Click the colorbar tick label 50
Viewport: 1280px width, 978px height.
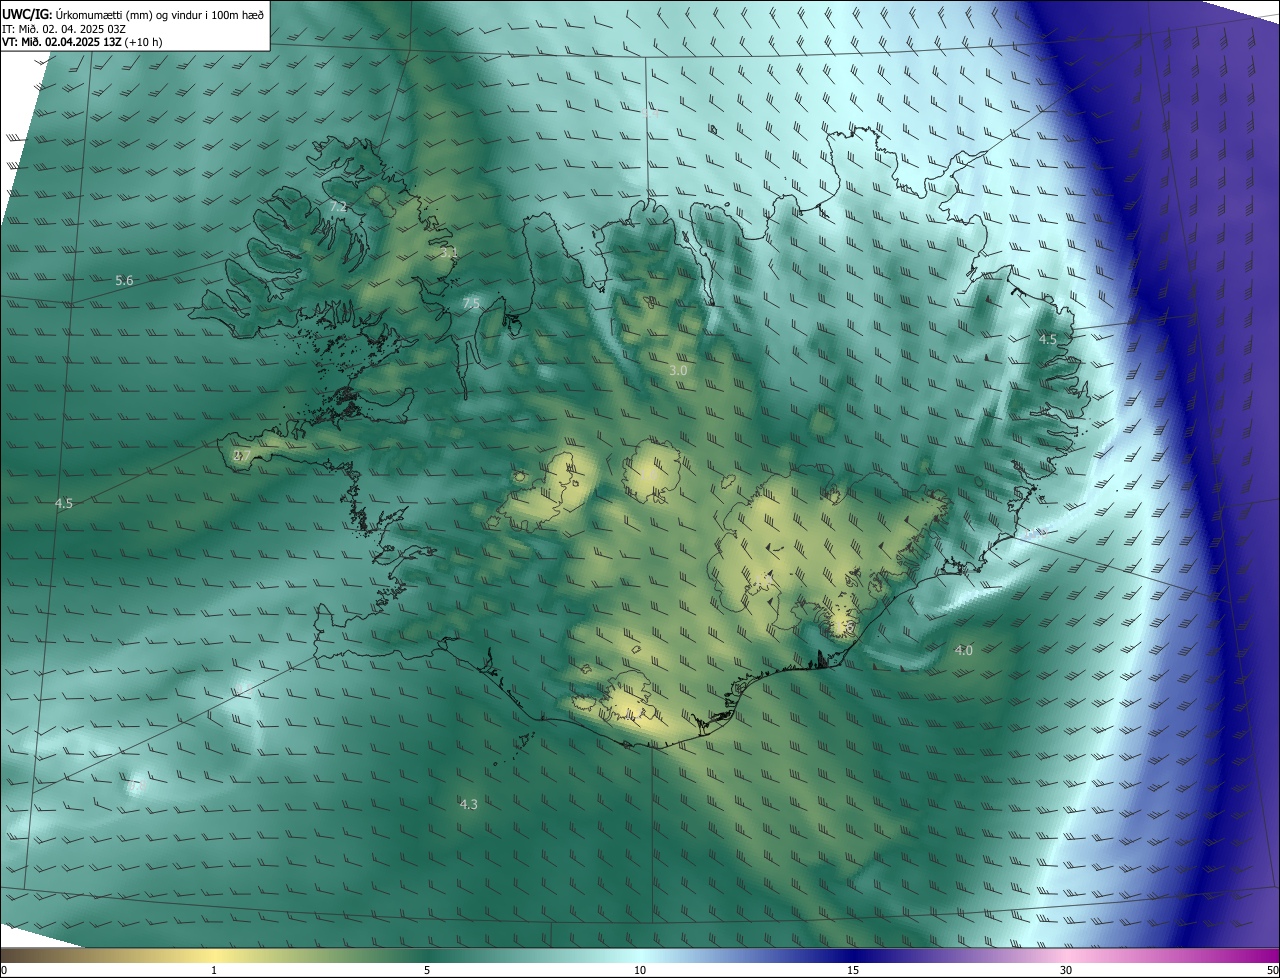[x=1272, y=970]
